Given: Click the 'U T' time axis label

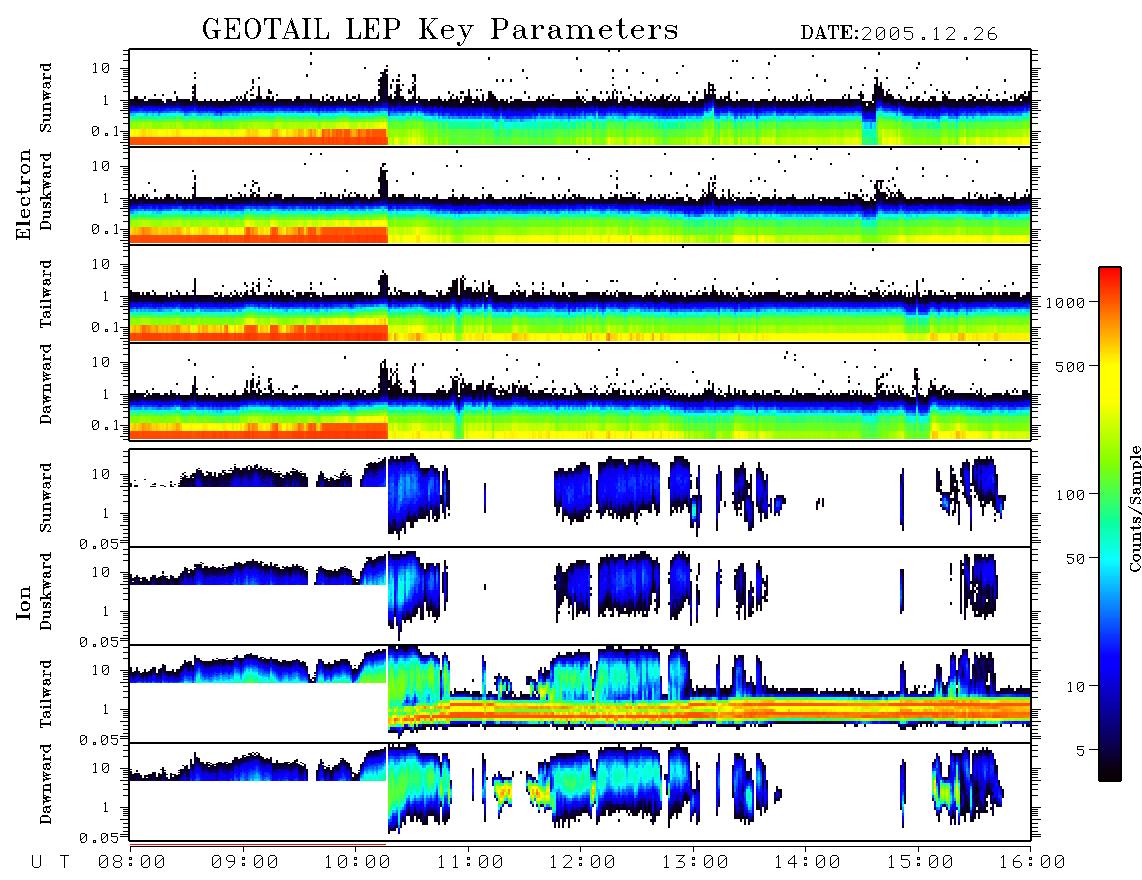Looking at the screenshot, I should coord(50,863).
